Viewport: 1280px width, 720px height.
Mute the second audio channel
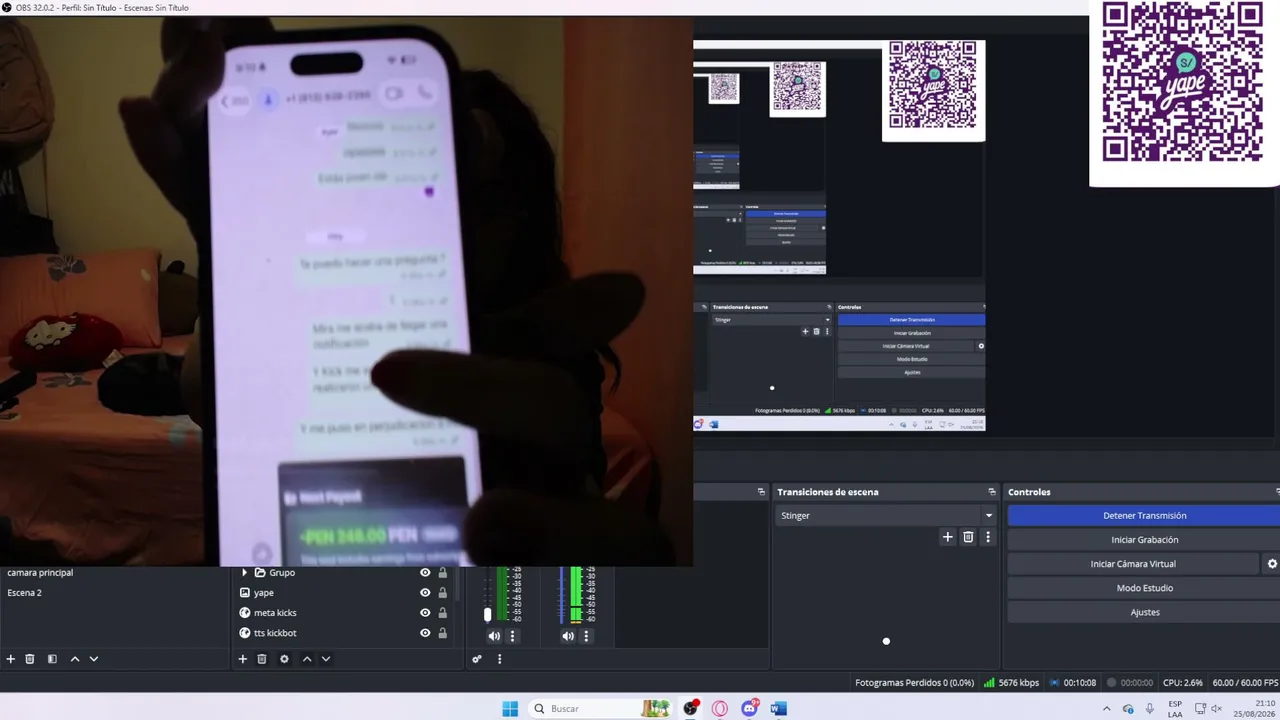point(568,636)
